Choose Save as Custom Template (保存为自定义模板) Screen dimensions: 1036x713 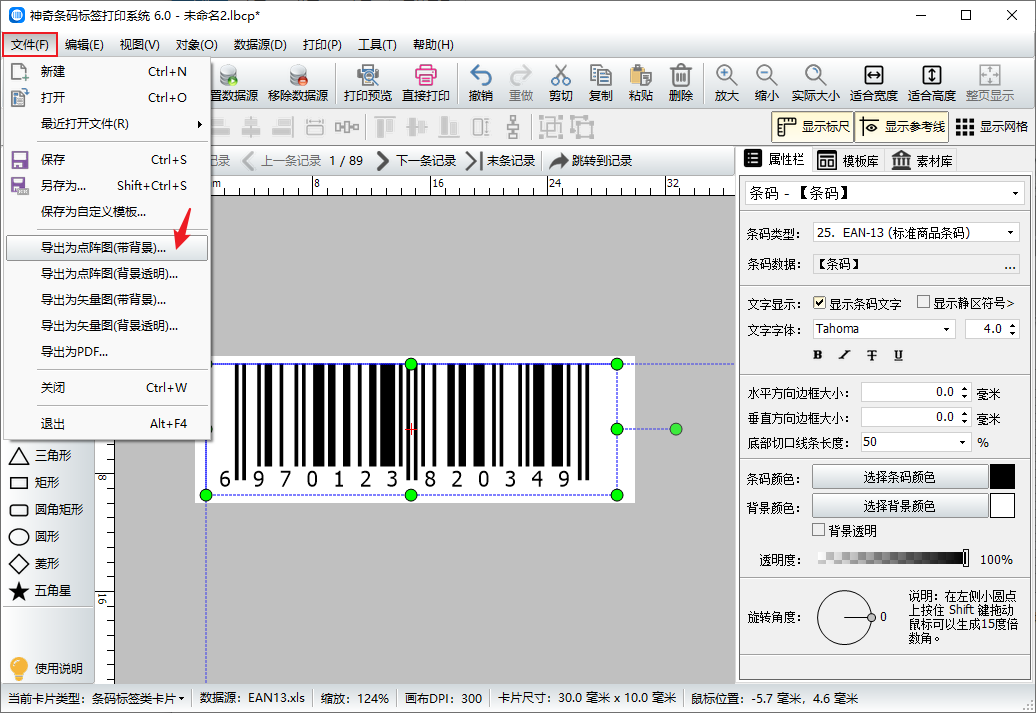(x=107, y=211)
